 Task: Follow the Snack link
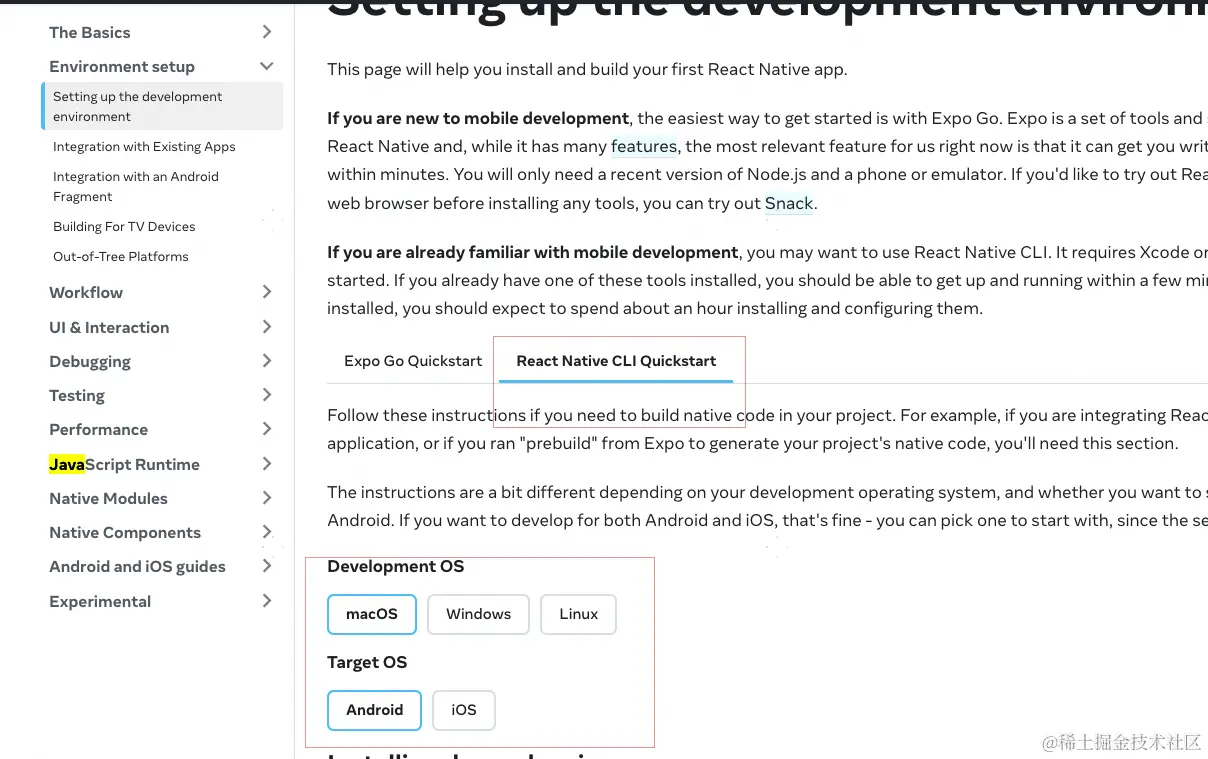789,203
